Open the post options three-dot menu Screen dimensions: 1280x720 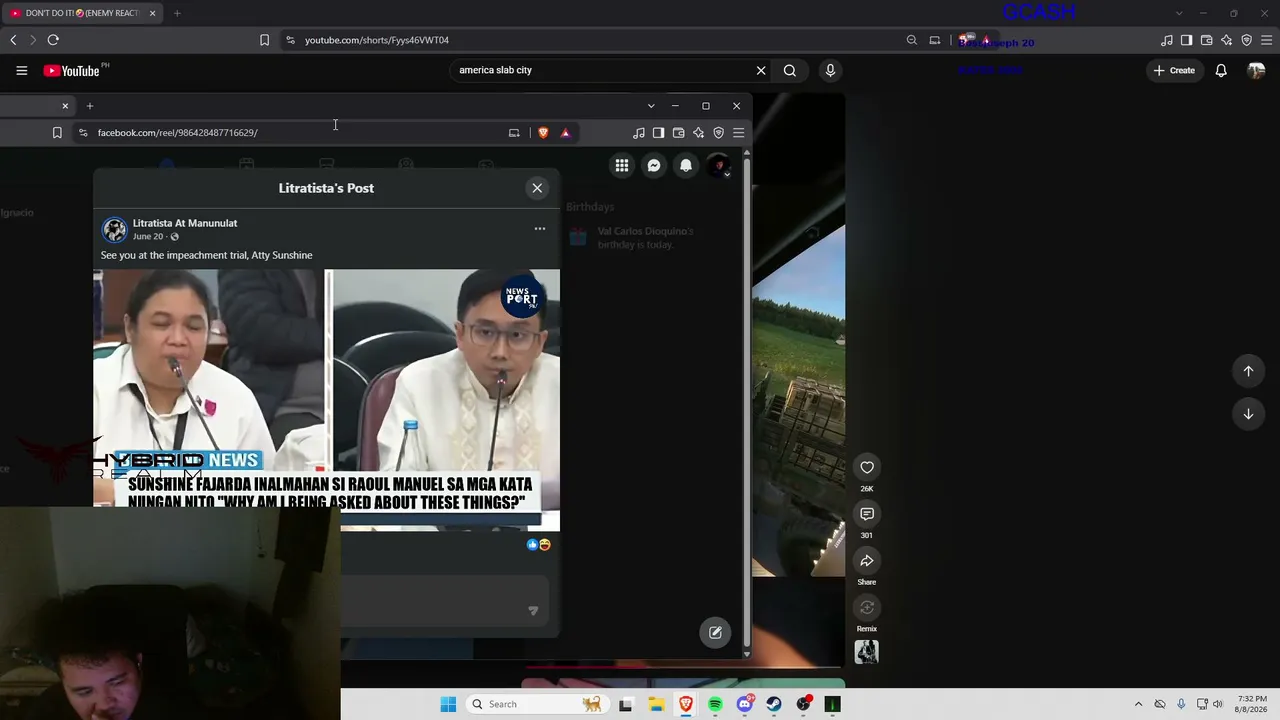pyautogui.click(x=540, y=229)
